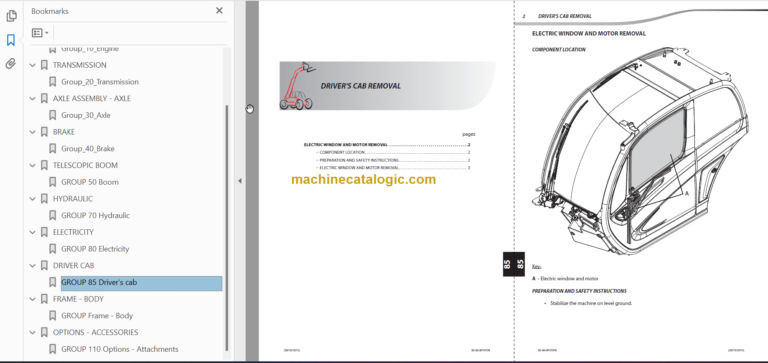Open the COMPONENT LOCATION contents entry
Viewport: 768px width, 363px height.
pyautogui.click(x=393, y=152)
